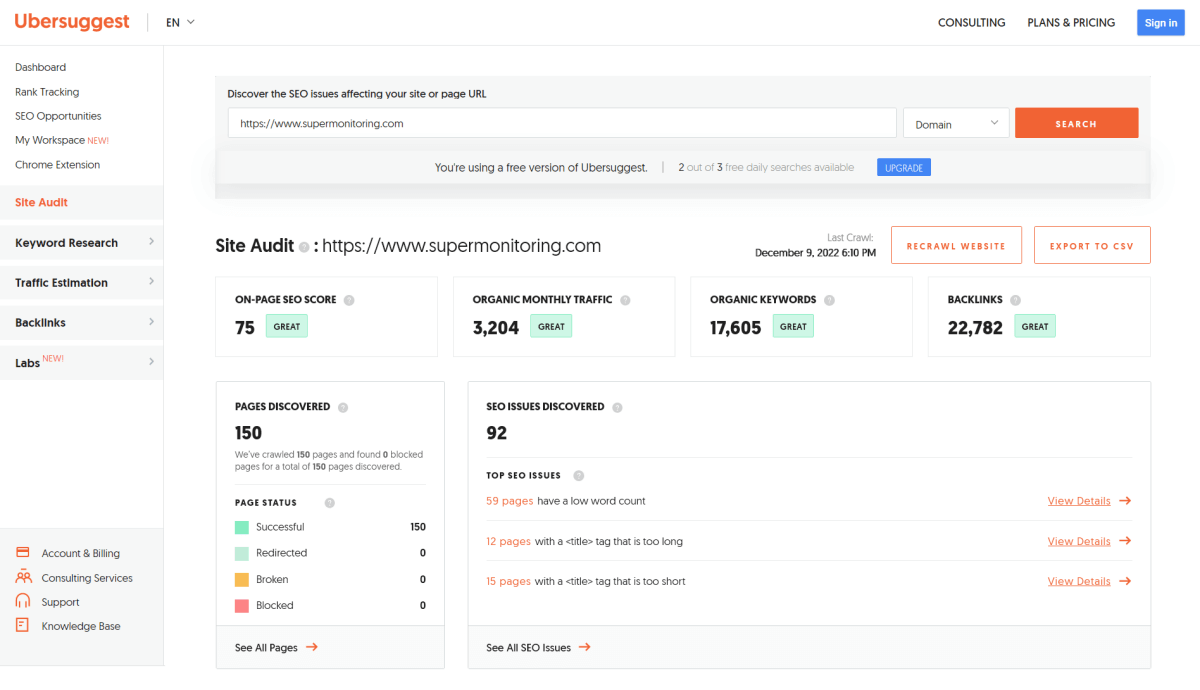Click the green Successful status swatch
The image size is (1200, 690).
click(242, 527)
